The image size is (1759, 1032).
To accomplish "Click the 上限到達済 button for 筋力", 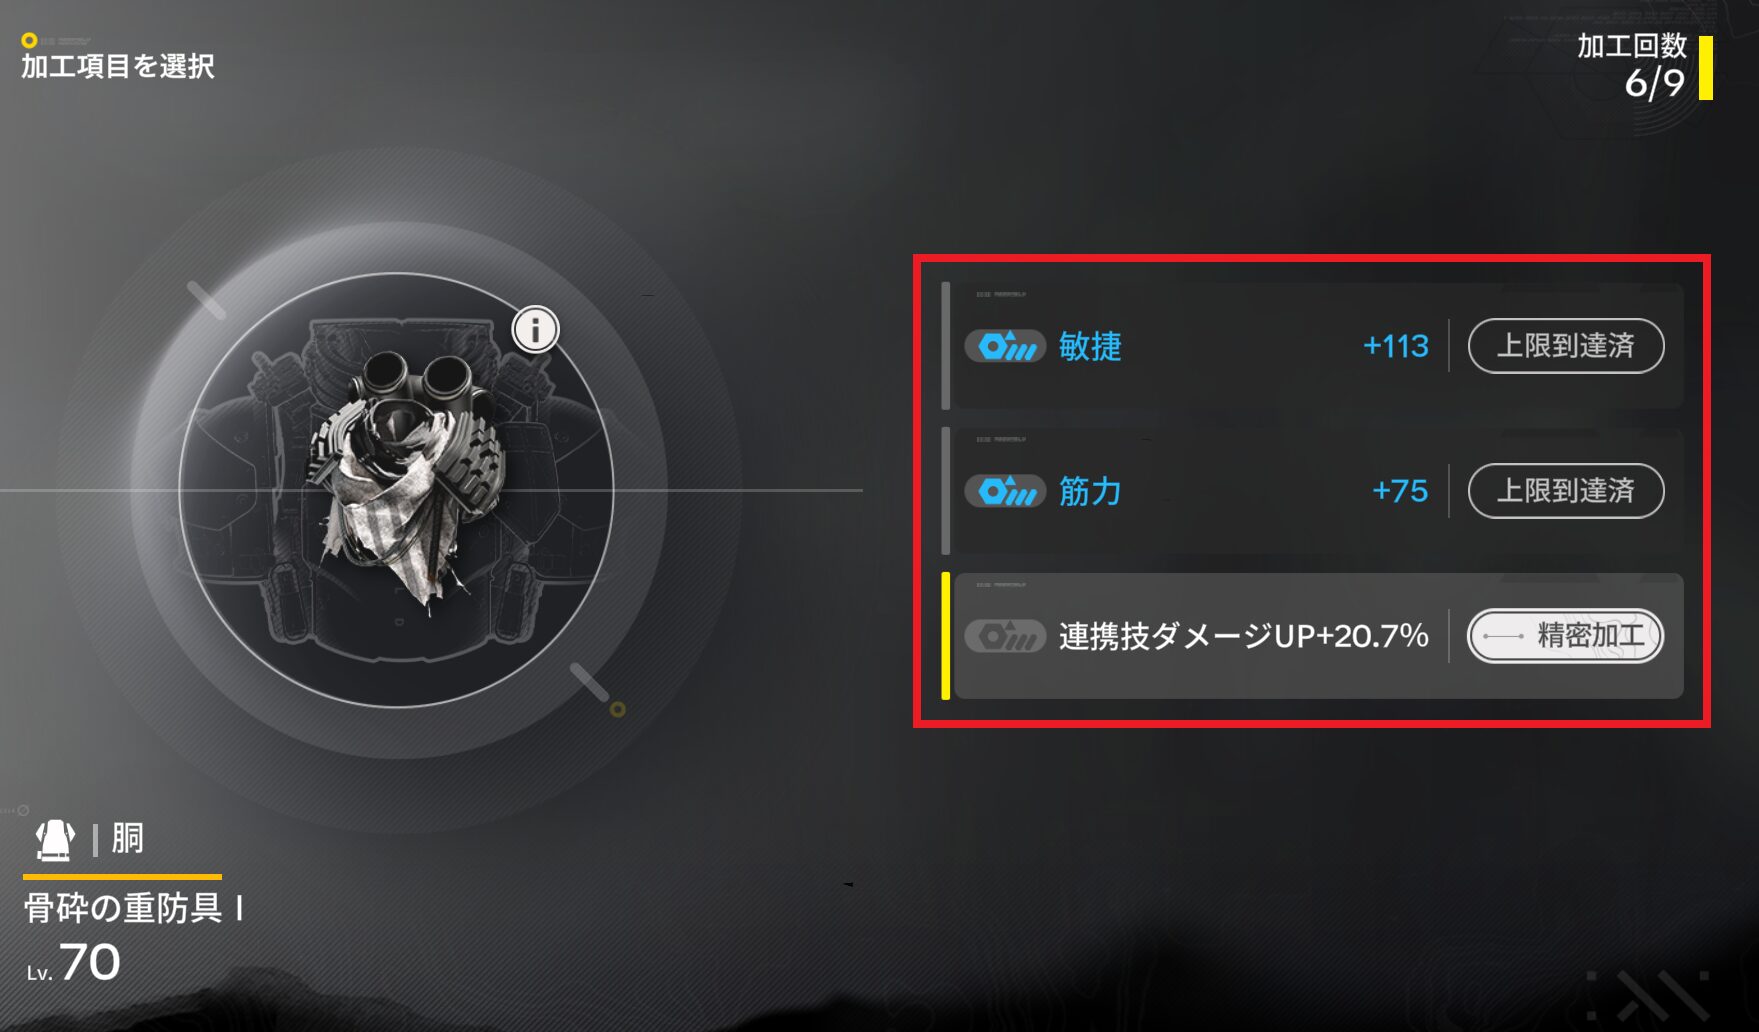I will pos(1566,491).
